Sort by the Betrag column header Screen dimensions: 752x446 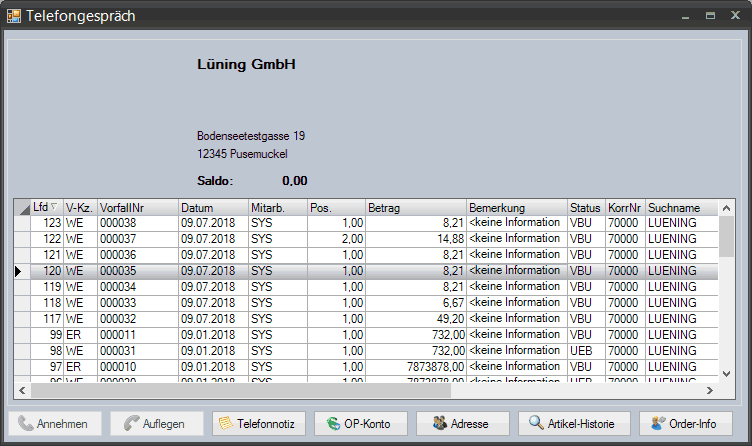point(415,207)
